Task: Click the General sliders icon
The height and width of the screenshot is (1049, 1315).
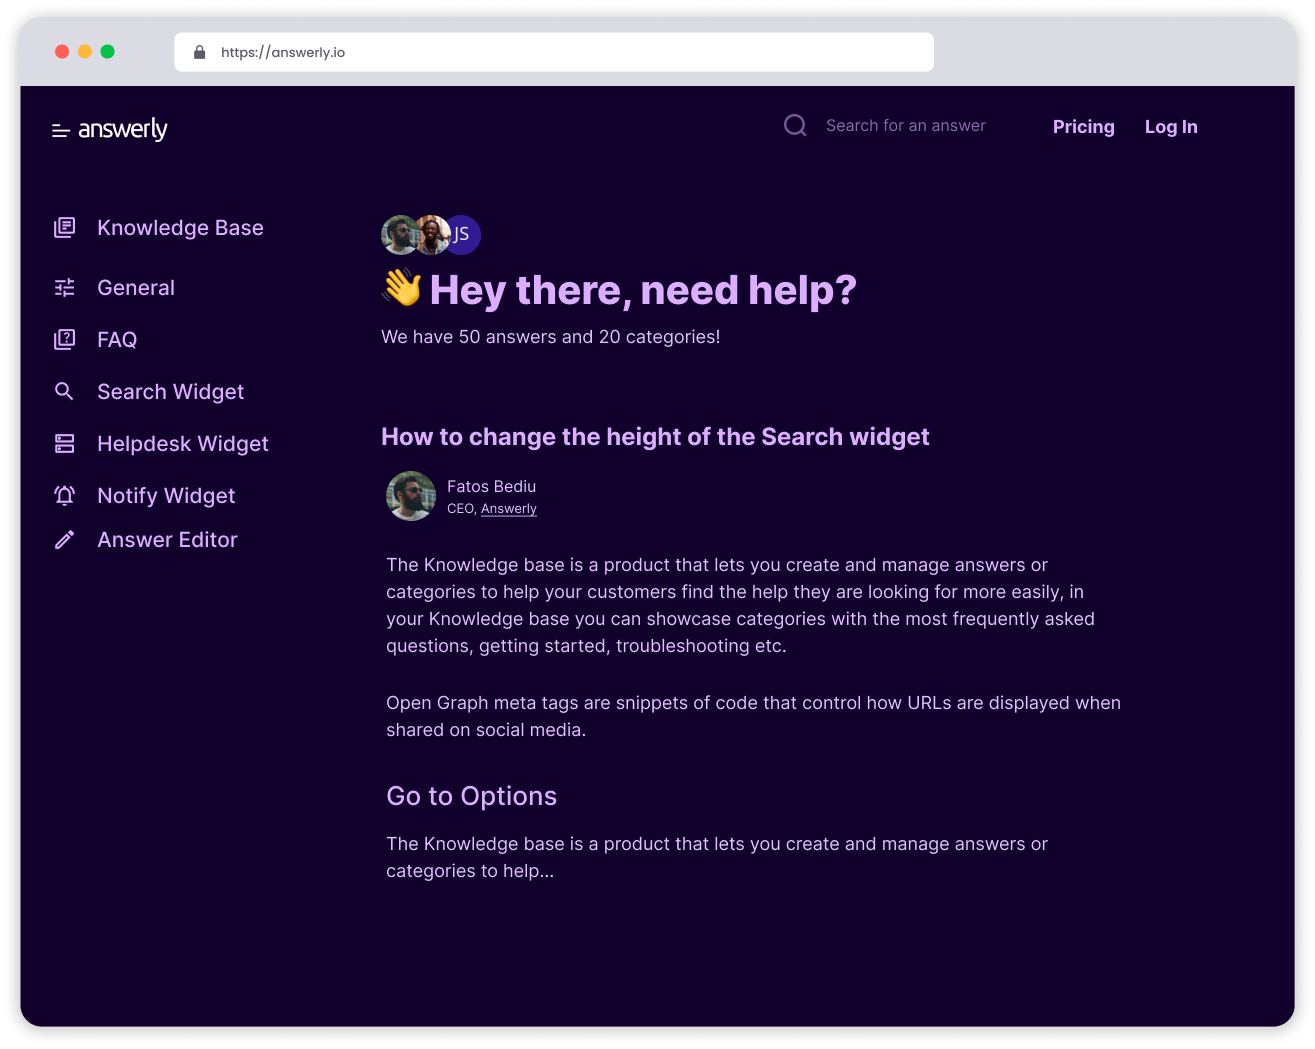Action: 64,288
